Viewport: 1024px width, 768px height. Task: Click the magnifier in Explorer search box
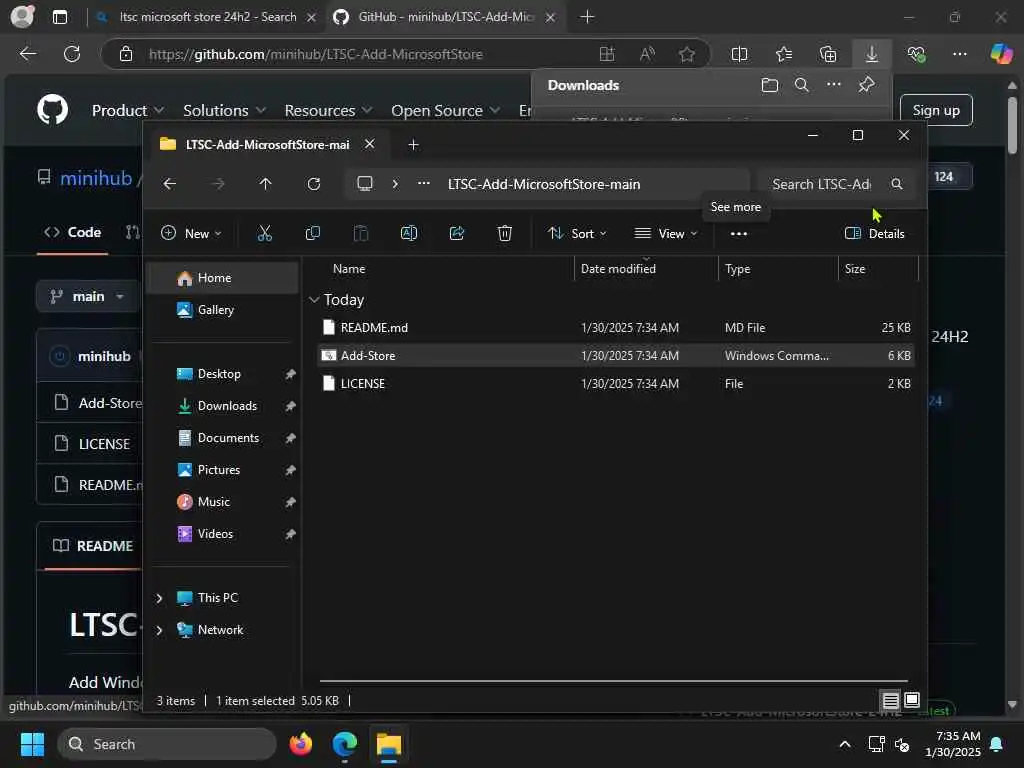pyautogui.click(x=897, y=184)
